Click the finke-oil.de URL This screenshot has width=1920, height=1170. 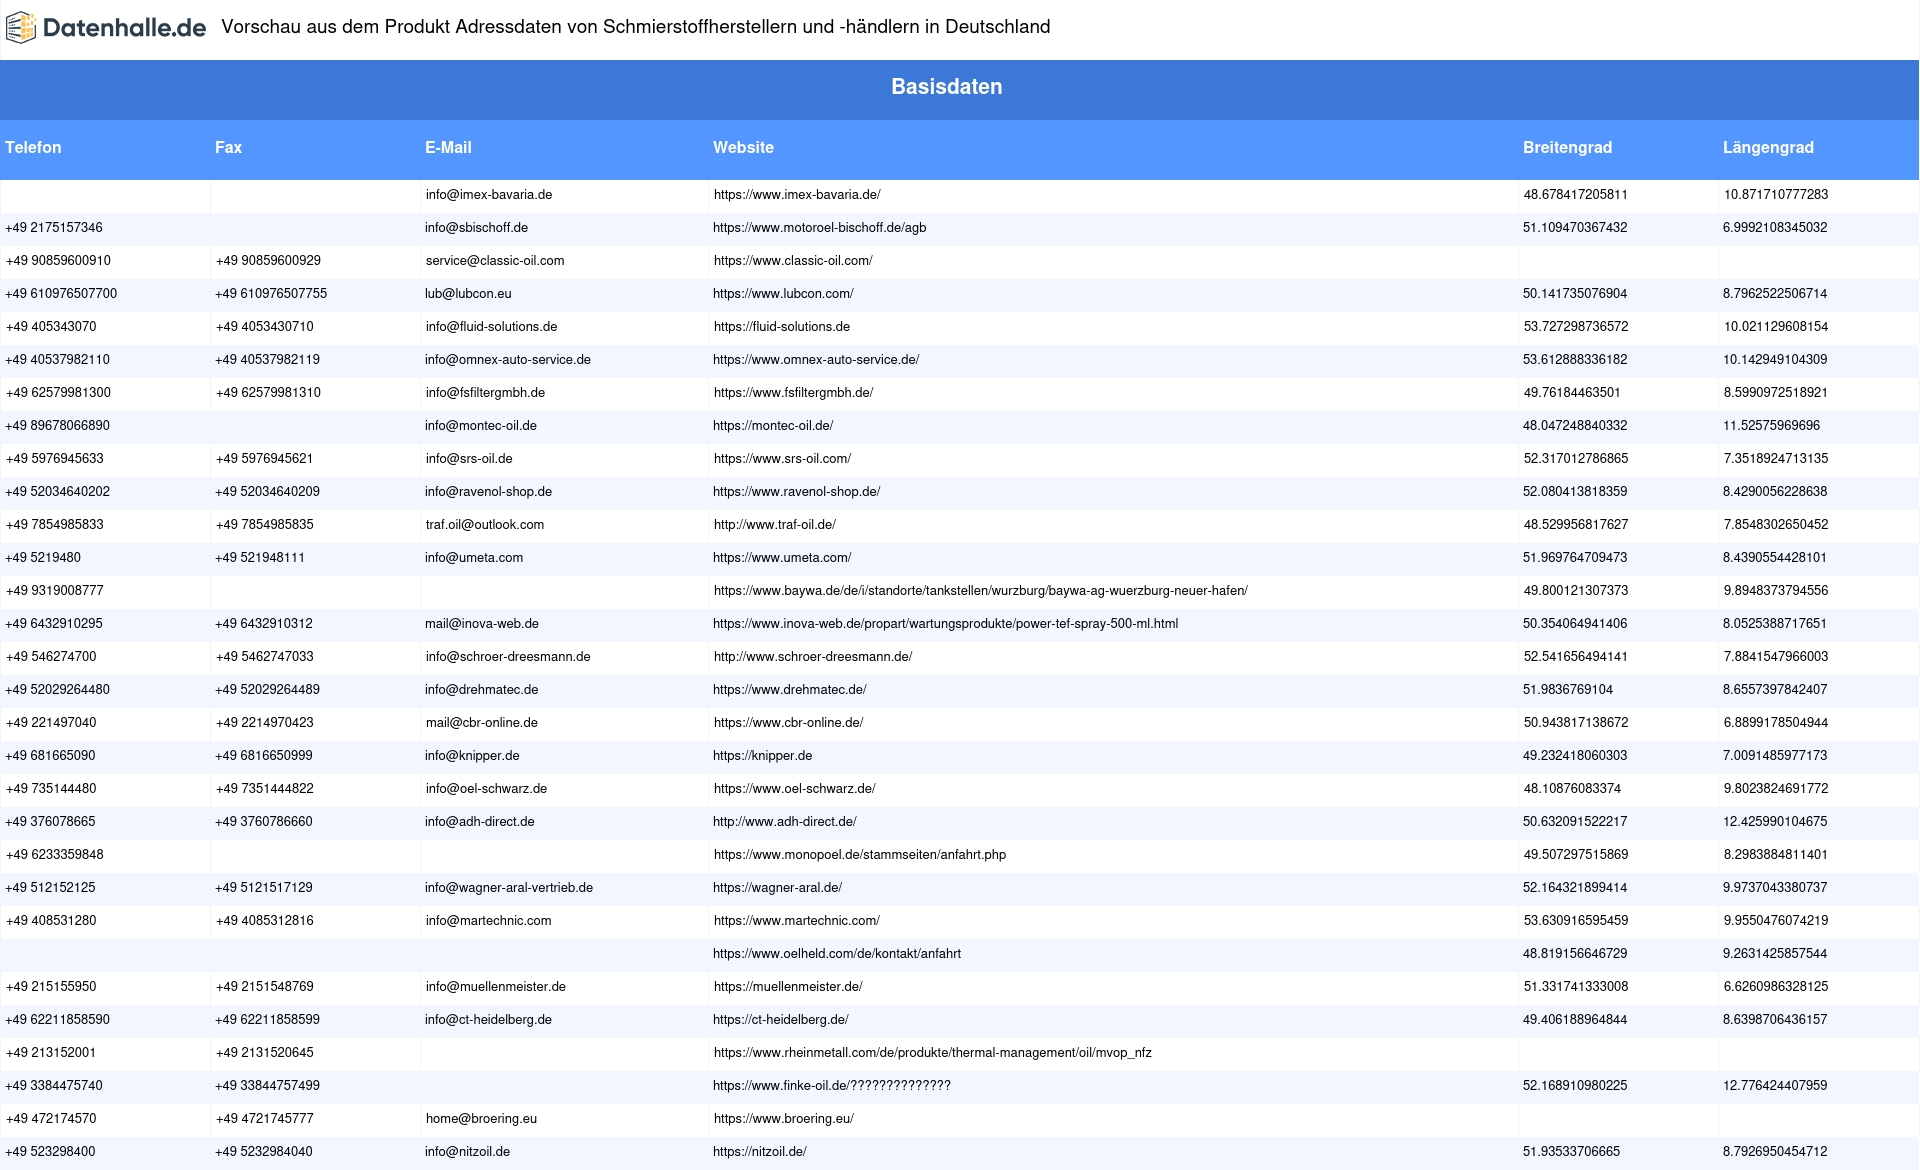click(832, 1086)
